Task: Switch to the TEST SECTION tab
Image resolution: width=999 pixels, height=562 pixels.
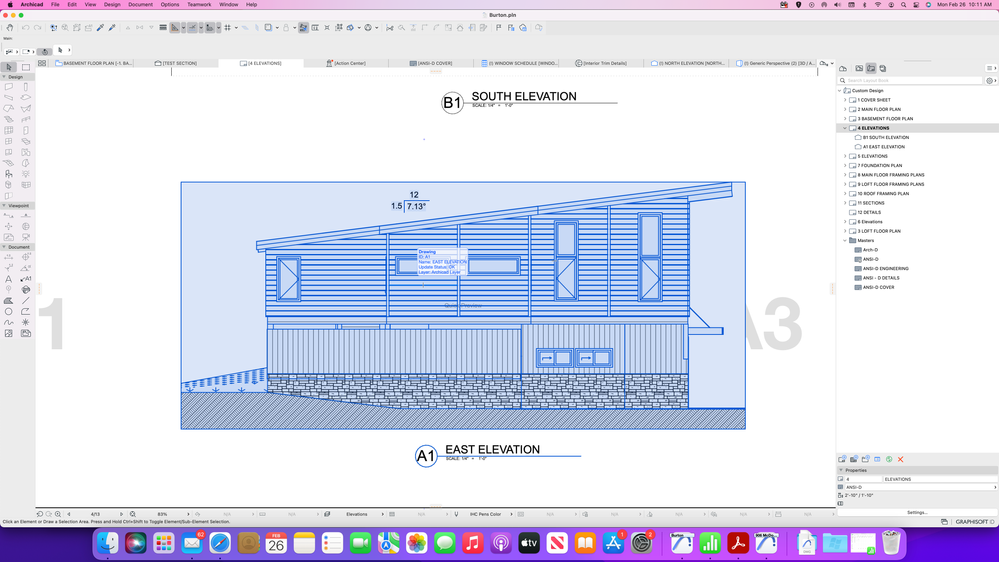Action: [x=176, y=63]
